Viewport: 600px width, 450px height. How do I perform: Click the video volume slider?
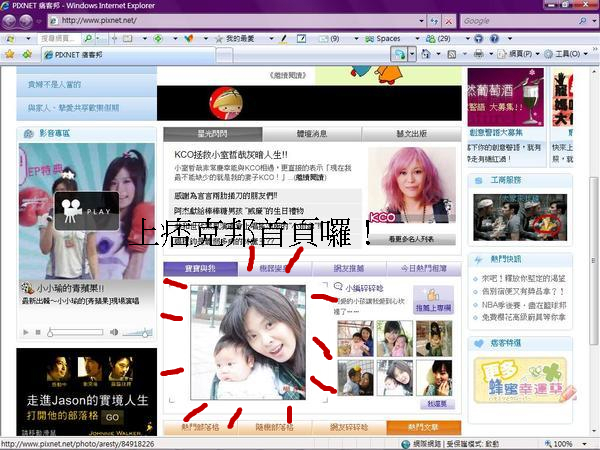coord(137,332)
